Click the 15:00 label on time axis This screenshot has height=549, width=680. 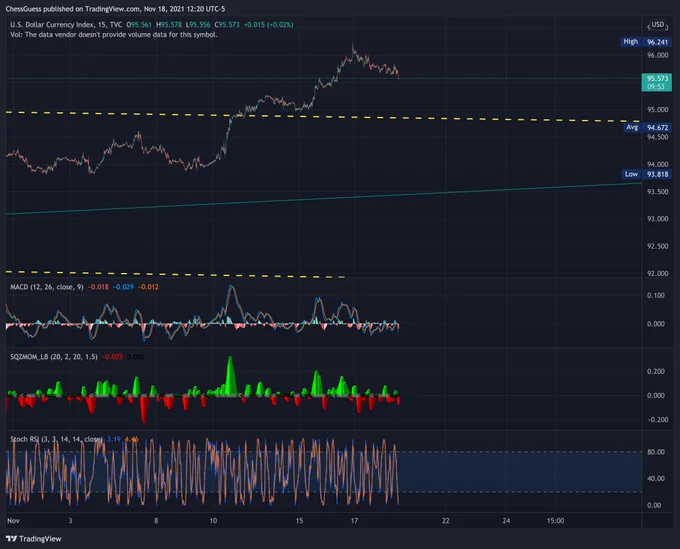[x=556, y=521]
